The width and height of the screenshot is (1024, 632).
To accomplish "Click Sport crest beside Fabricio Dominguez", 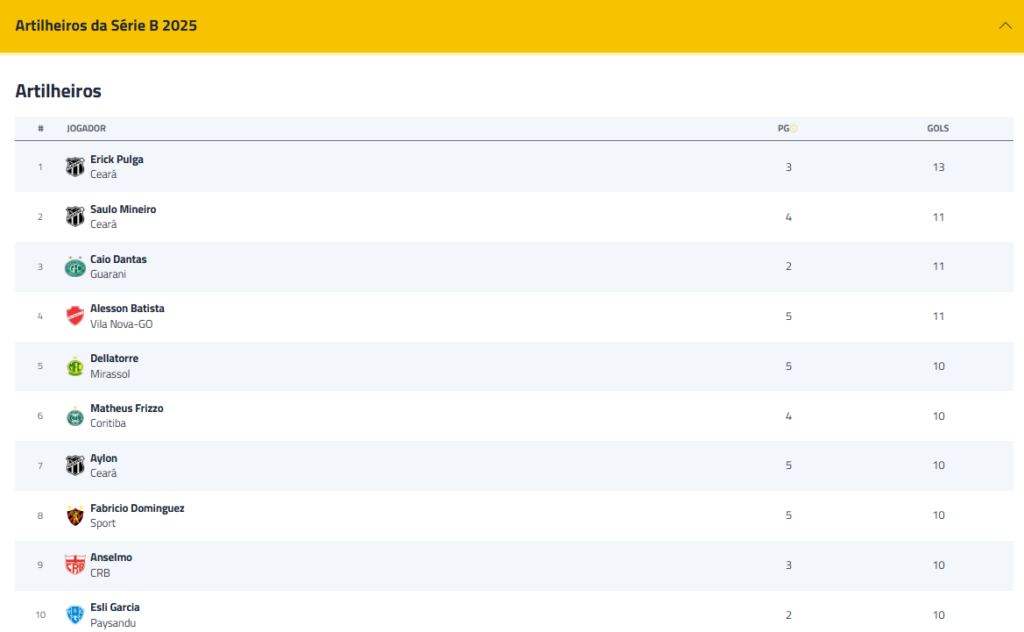I will click(x=75, y=515).
